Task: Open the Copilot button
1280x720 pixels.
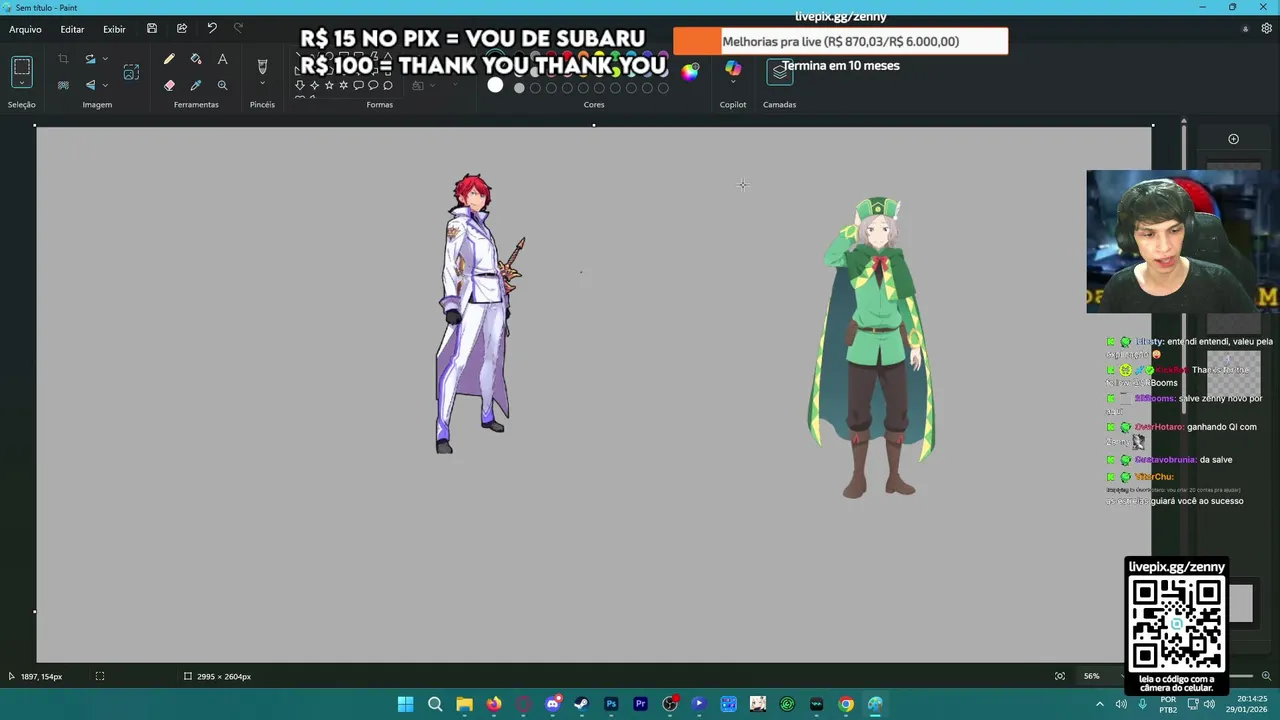Action: (x=733, y=68)
